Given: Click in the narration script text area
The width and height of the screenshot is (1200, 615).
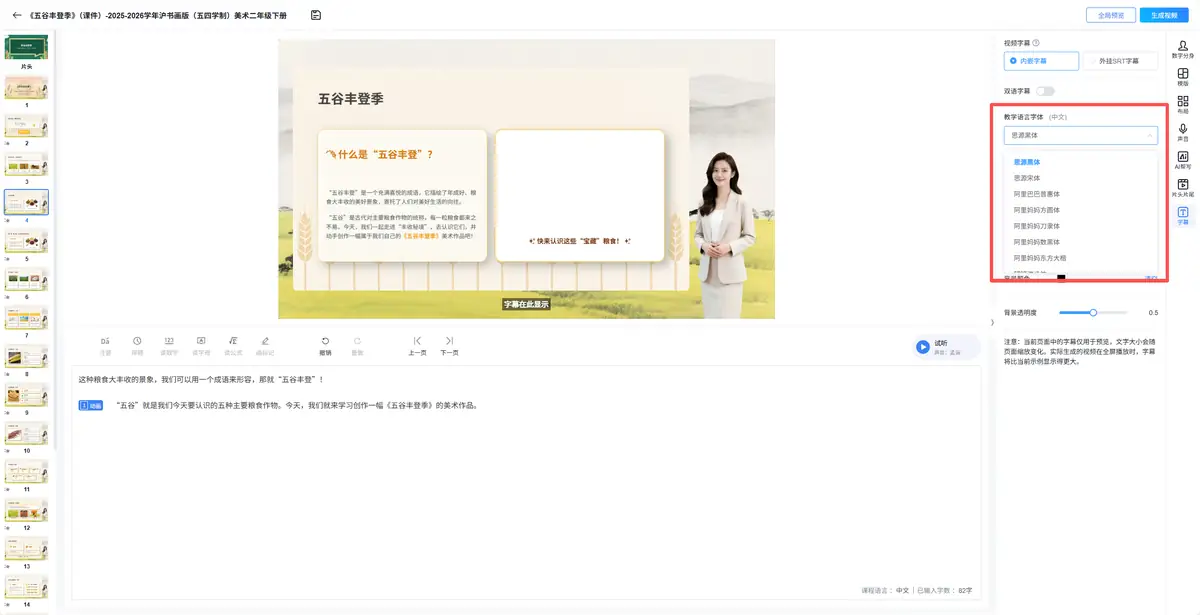Looking at the screenshot, I should 525,483.
